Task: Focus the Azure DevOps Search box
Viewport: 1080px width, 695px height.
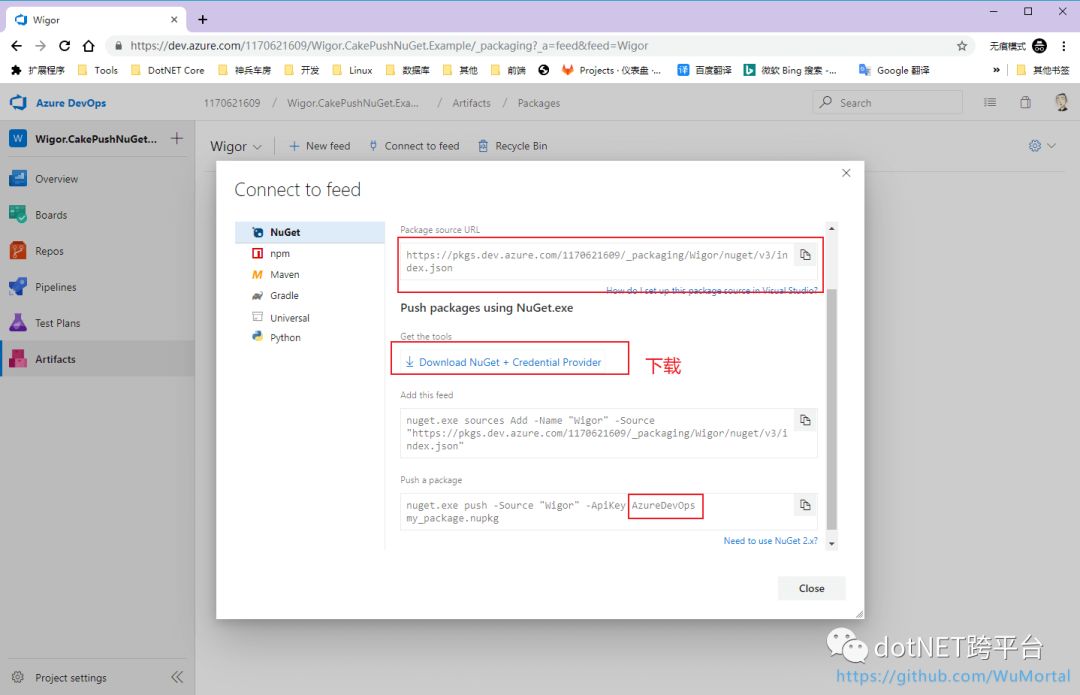Action: 887,103
